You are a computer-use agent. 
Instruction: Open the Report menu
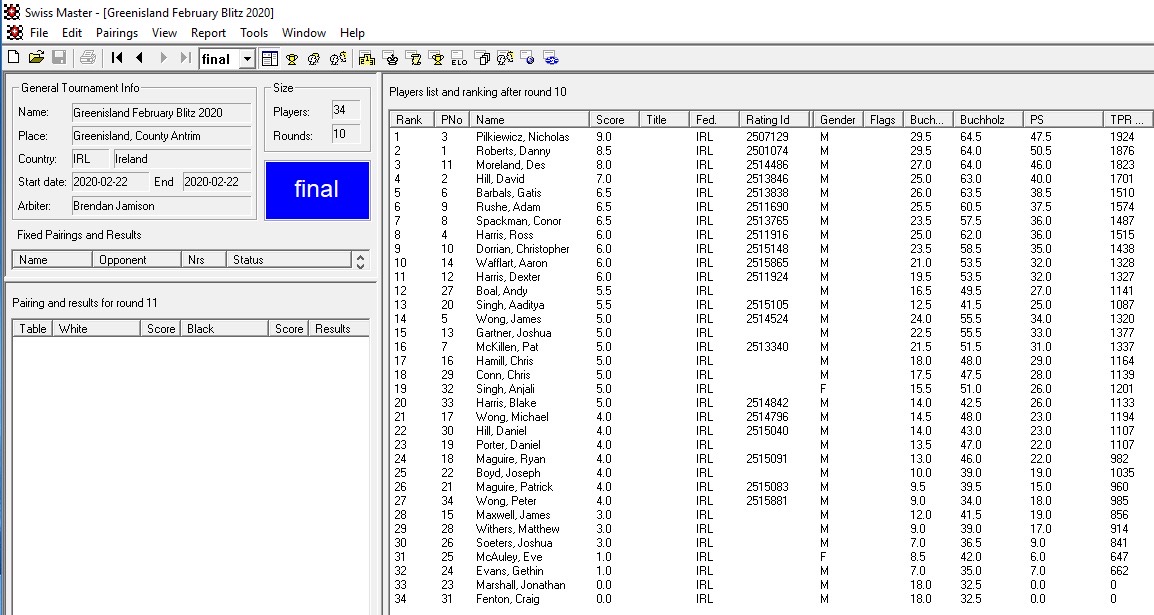[208, 33]
